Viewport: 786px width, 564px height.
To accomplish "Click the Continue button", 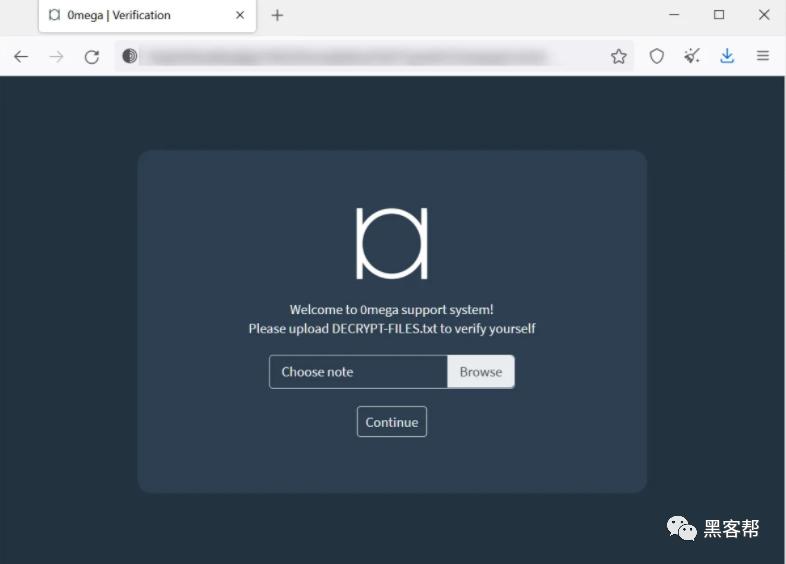I will (391, 422).
